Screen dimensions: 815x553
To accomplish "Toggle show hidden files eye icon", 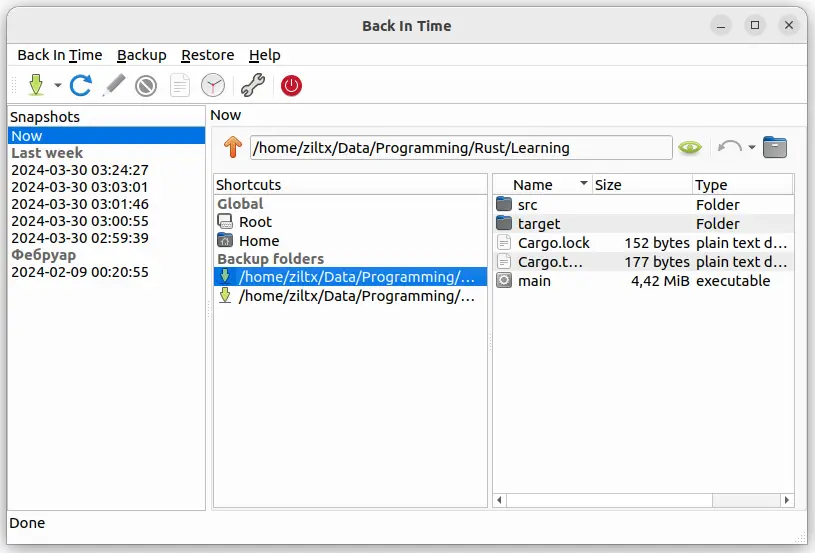I will tap(690, 148).
